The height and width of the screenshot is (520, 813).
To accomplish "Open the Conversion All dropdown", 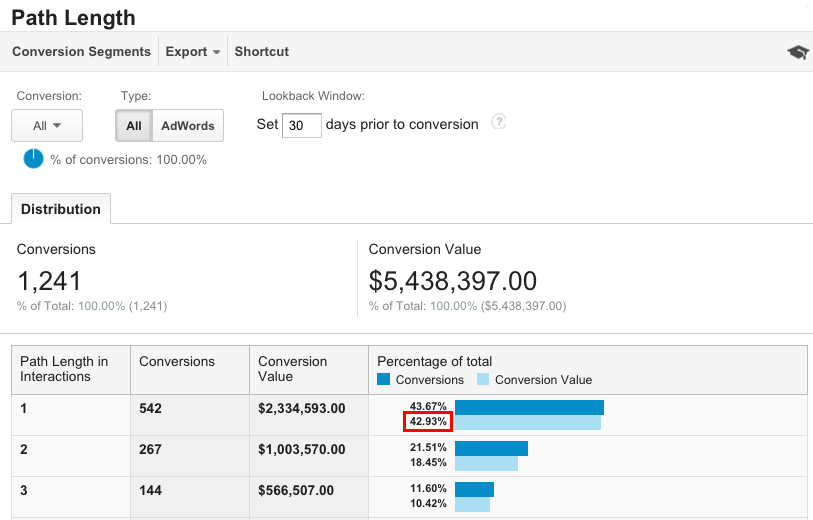I will pyautogui.click(x=47, y=126).
